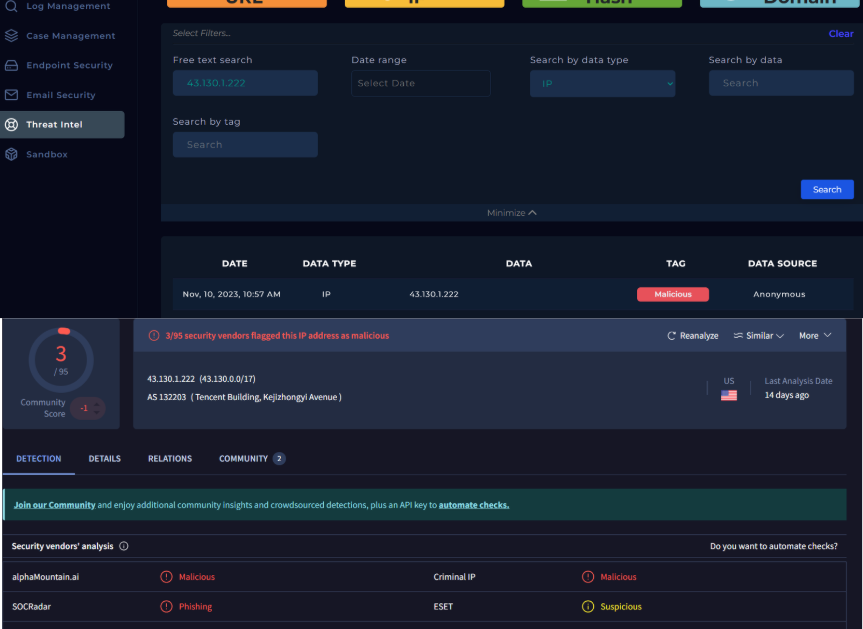Click the Suspicious verdict for ESET
The image size is (863, 629).
point(621,606)
